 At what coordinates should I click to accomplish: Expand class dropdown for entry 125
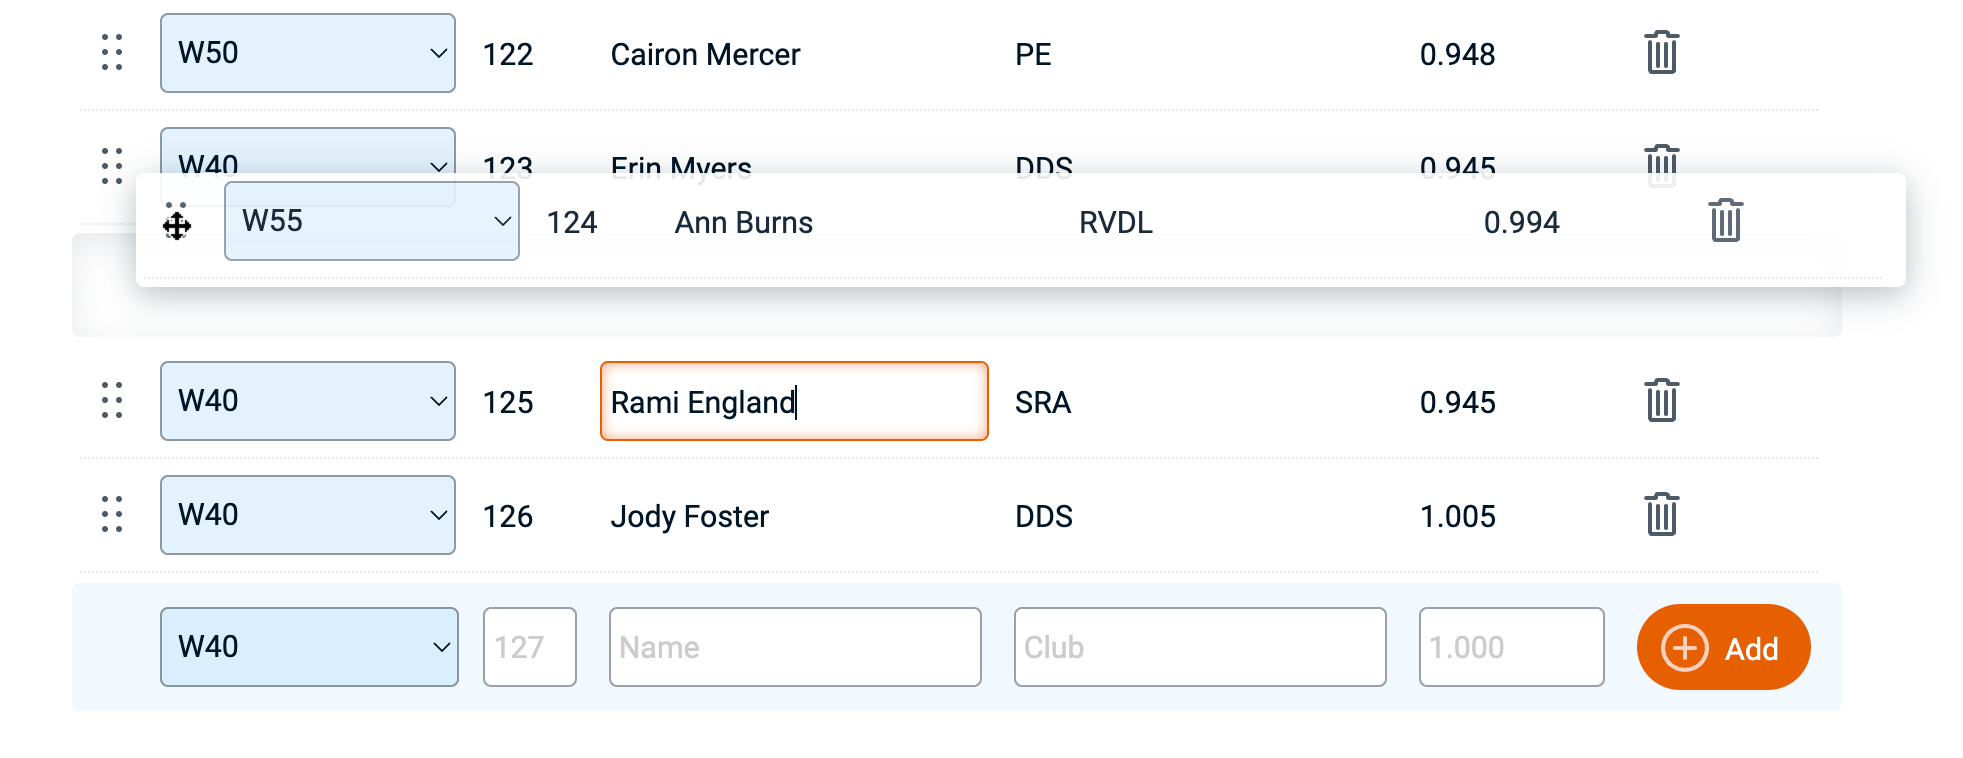pos(307,401)
